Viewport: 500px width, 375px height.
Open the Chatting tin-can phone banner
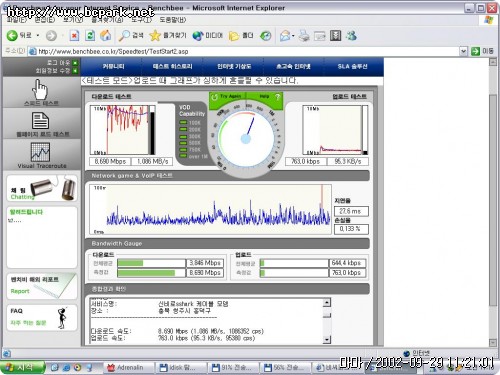coord(42,188)
